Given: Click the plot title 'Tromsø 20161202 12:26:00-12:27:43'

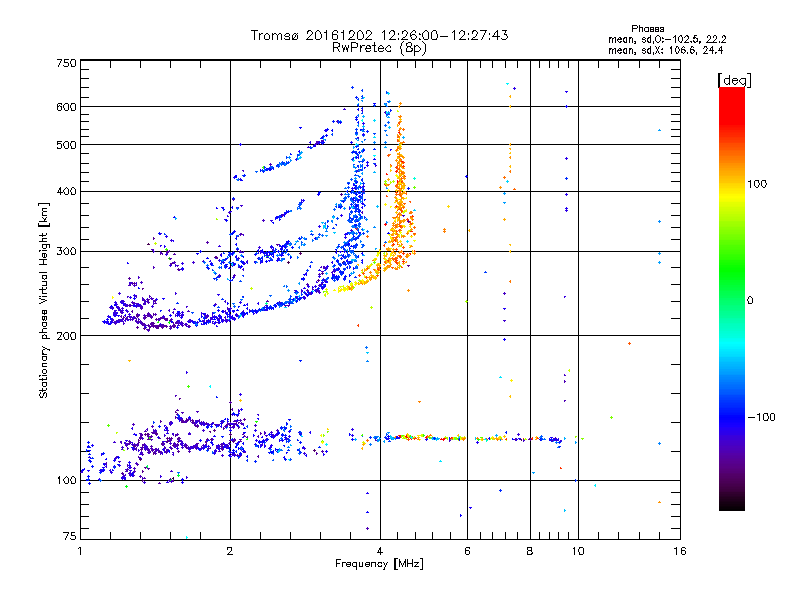Looking at the screenshot, I should pos(379,35).
